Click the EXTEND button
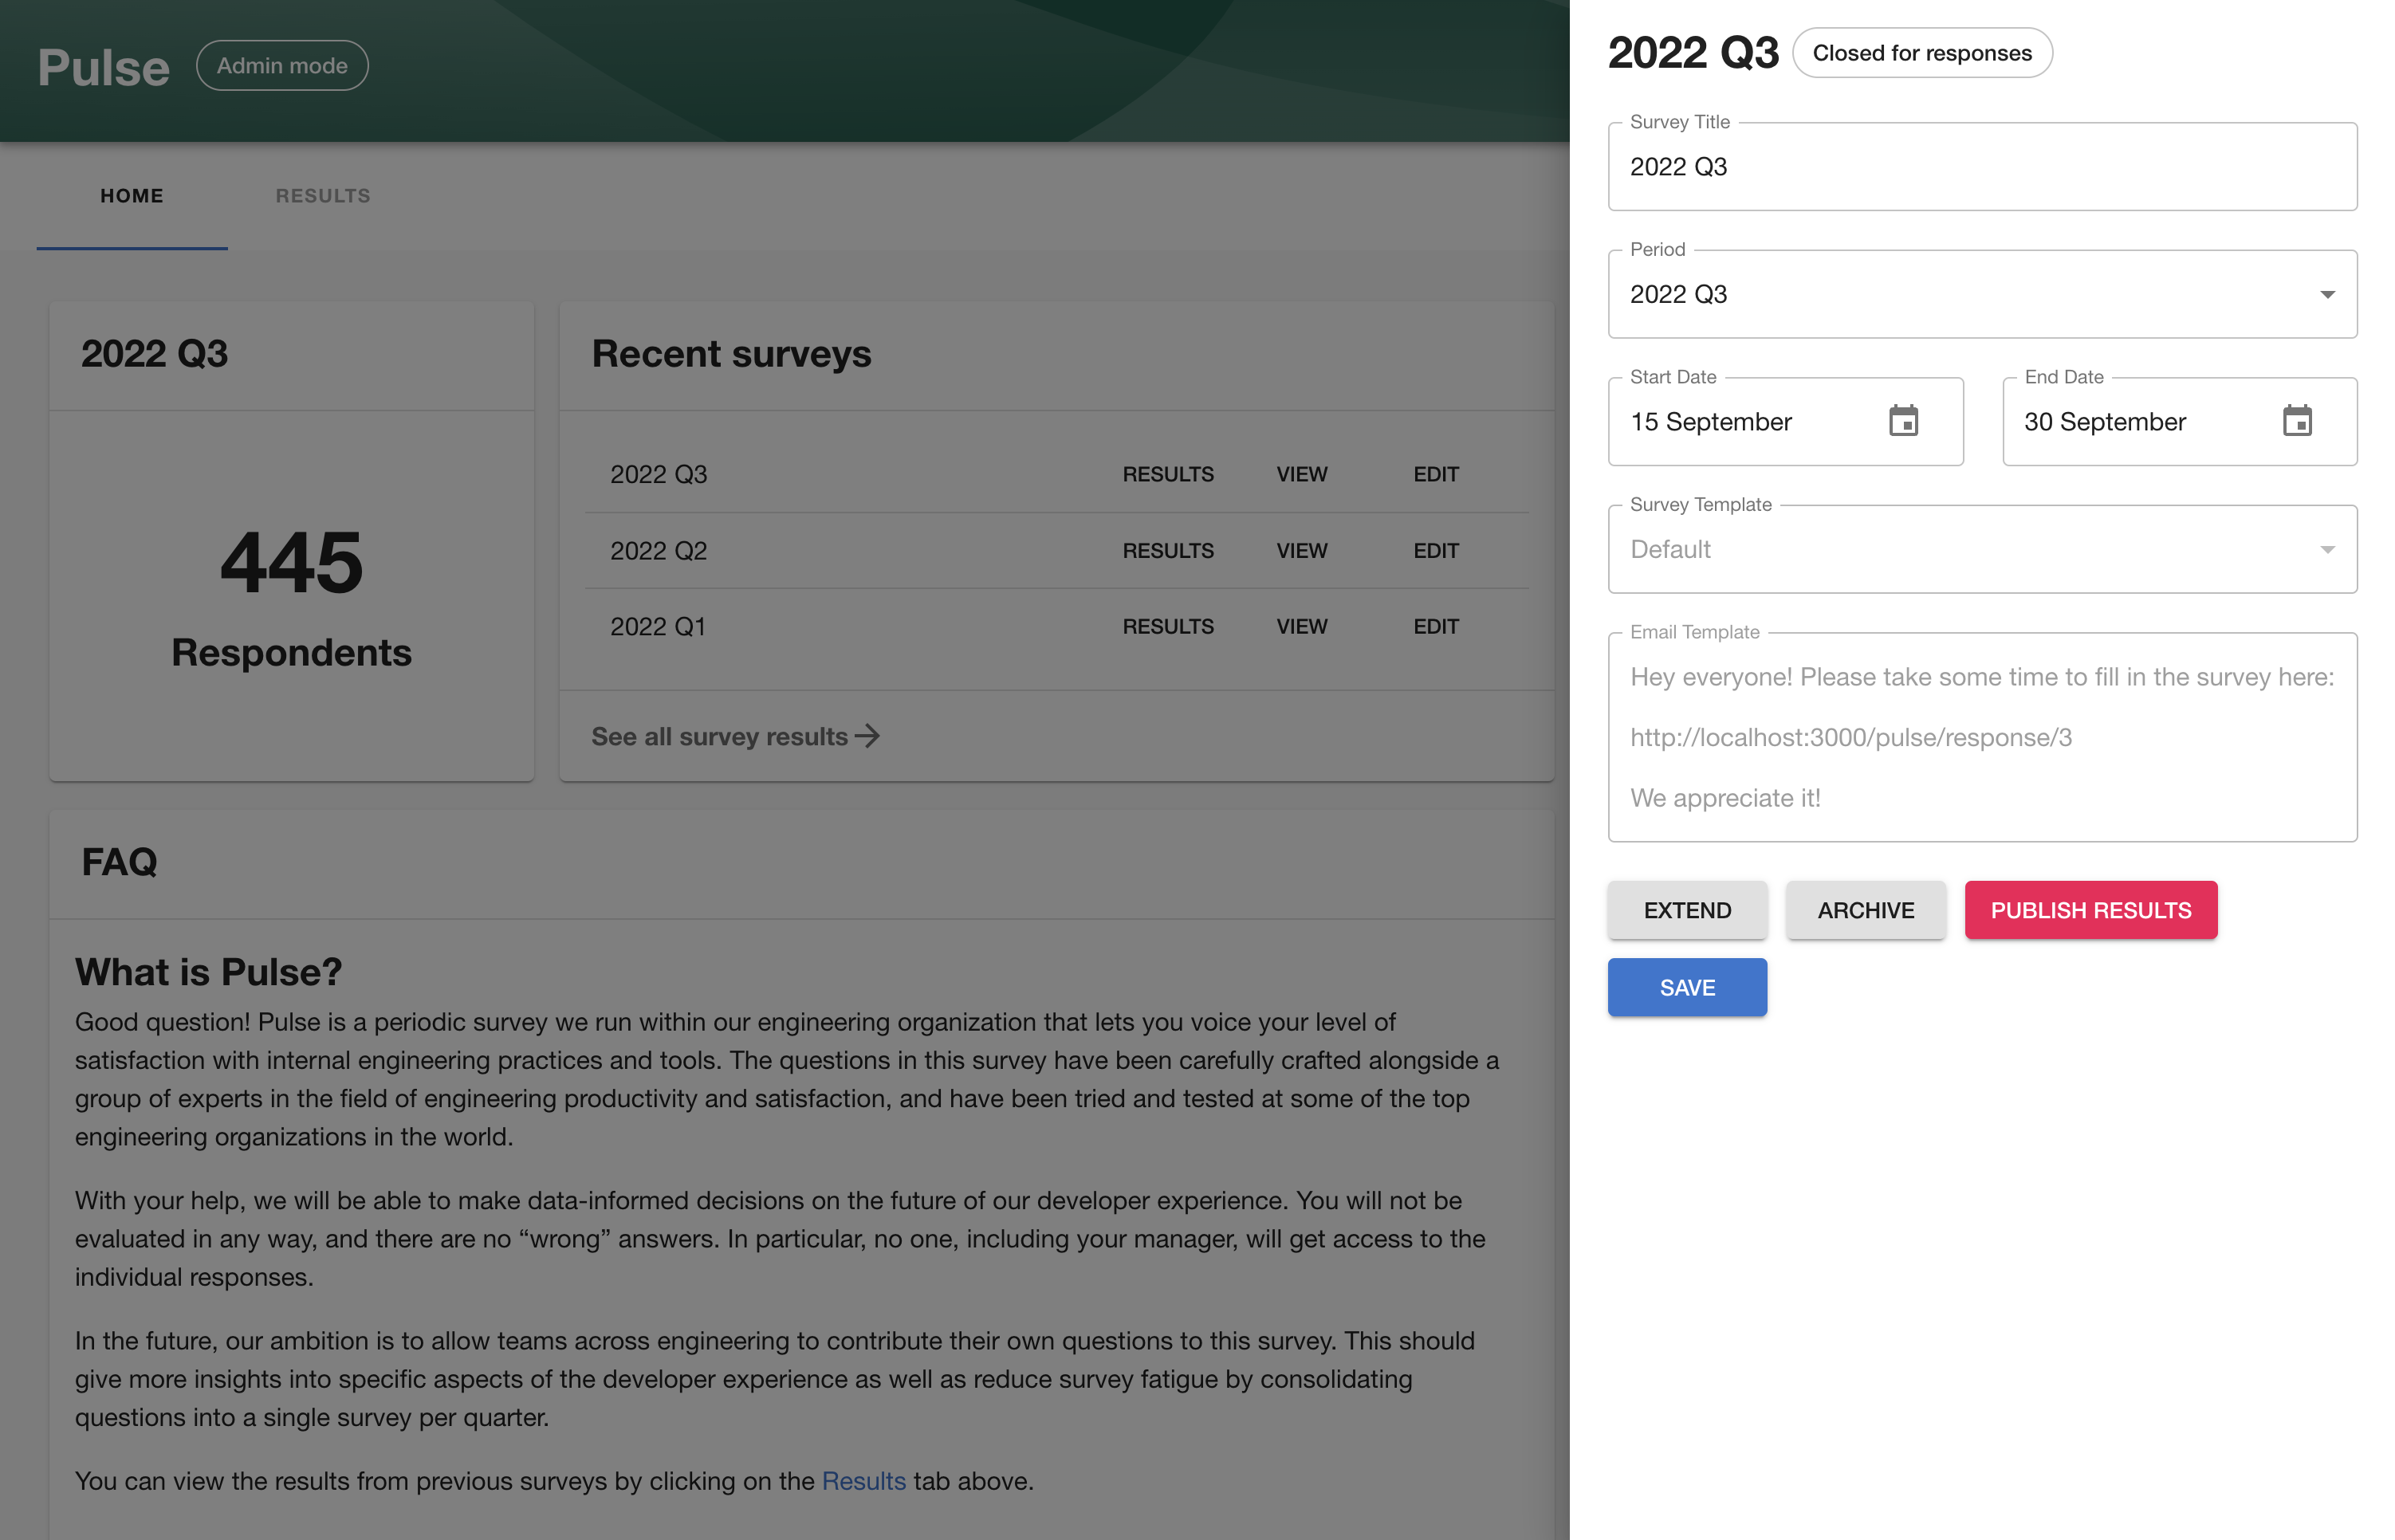2395x1540 pixels. [1687, 910]
